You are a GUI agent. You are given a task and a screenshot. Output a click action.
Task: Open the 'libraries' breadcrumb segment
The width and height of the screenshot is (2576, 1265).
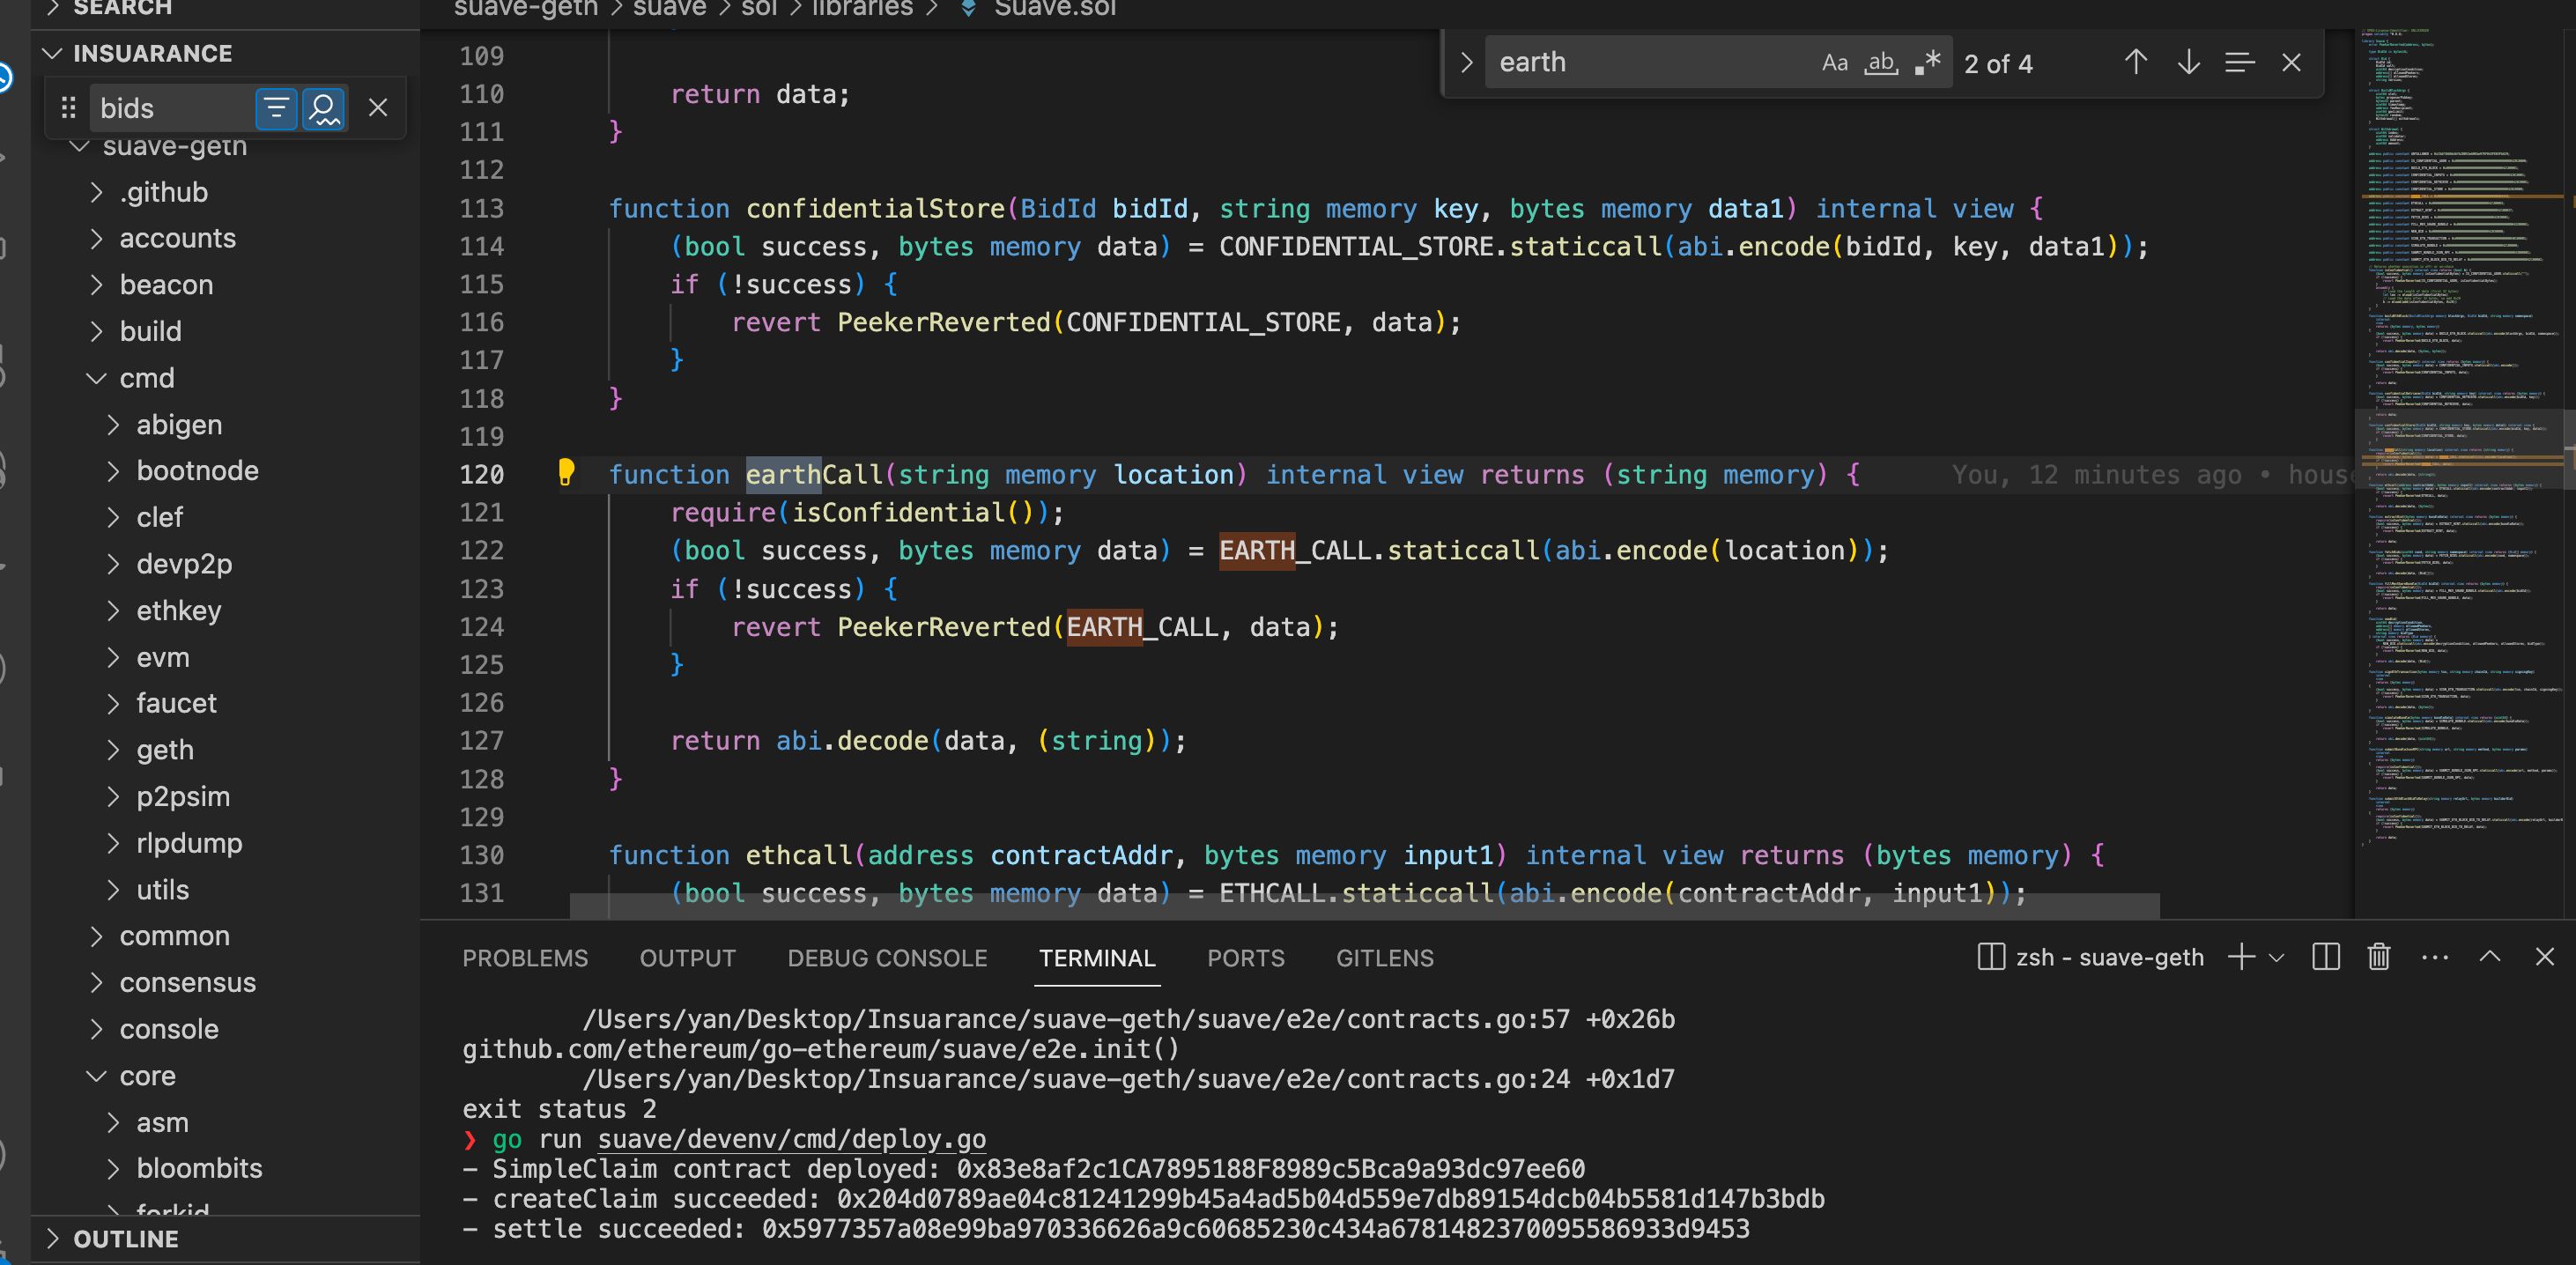pos(862,9)
